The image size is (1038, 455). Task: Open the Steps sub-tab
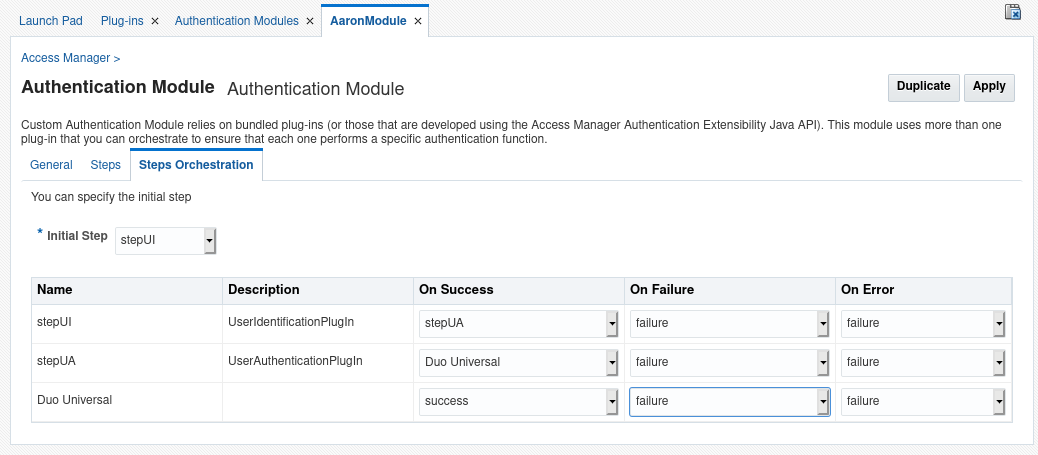(105, 165)
